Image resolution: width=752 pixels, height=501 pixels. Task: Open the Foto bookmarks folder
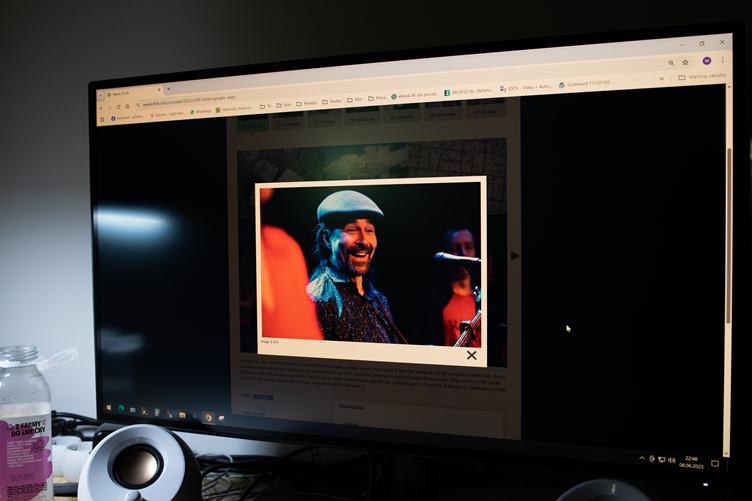284,104
